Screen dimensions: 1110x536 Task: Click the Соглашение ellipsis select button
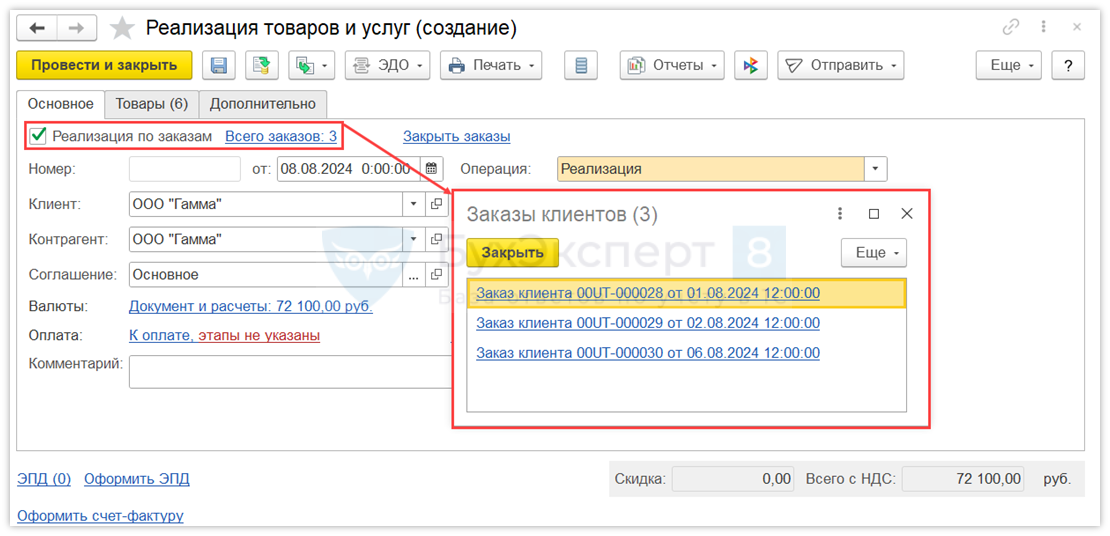(x=414, y=275)
